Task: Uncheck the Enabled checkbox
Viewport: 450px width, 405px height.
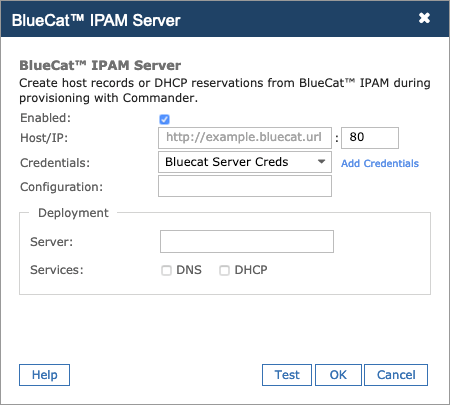Action: (x=164, y=119)
